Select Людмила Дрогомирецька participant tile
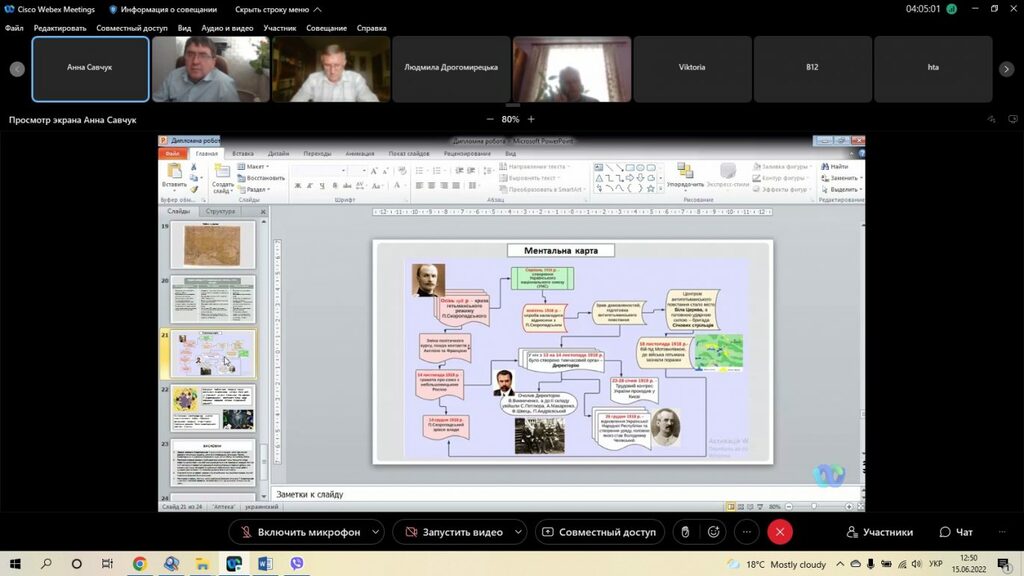The height and width of the screenshot is (576, 1024). tap(451, 68)
